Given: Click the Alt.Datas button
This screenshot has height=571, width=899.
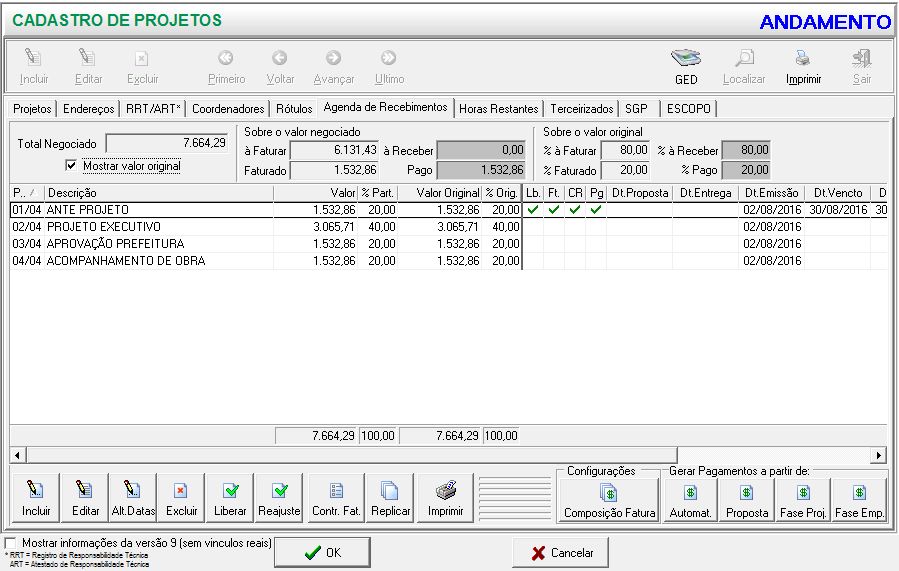Looking at the screenshot, I should tap(133, 498).
